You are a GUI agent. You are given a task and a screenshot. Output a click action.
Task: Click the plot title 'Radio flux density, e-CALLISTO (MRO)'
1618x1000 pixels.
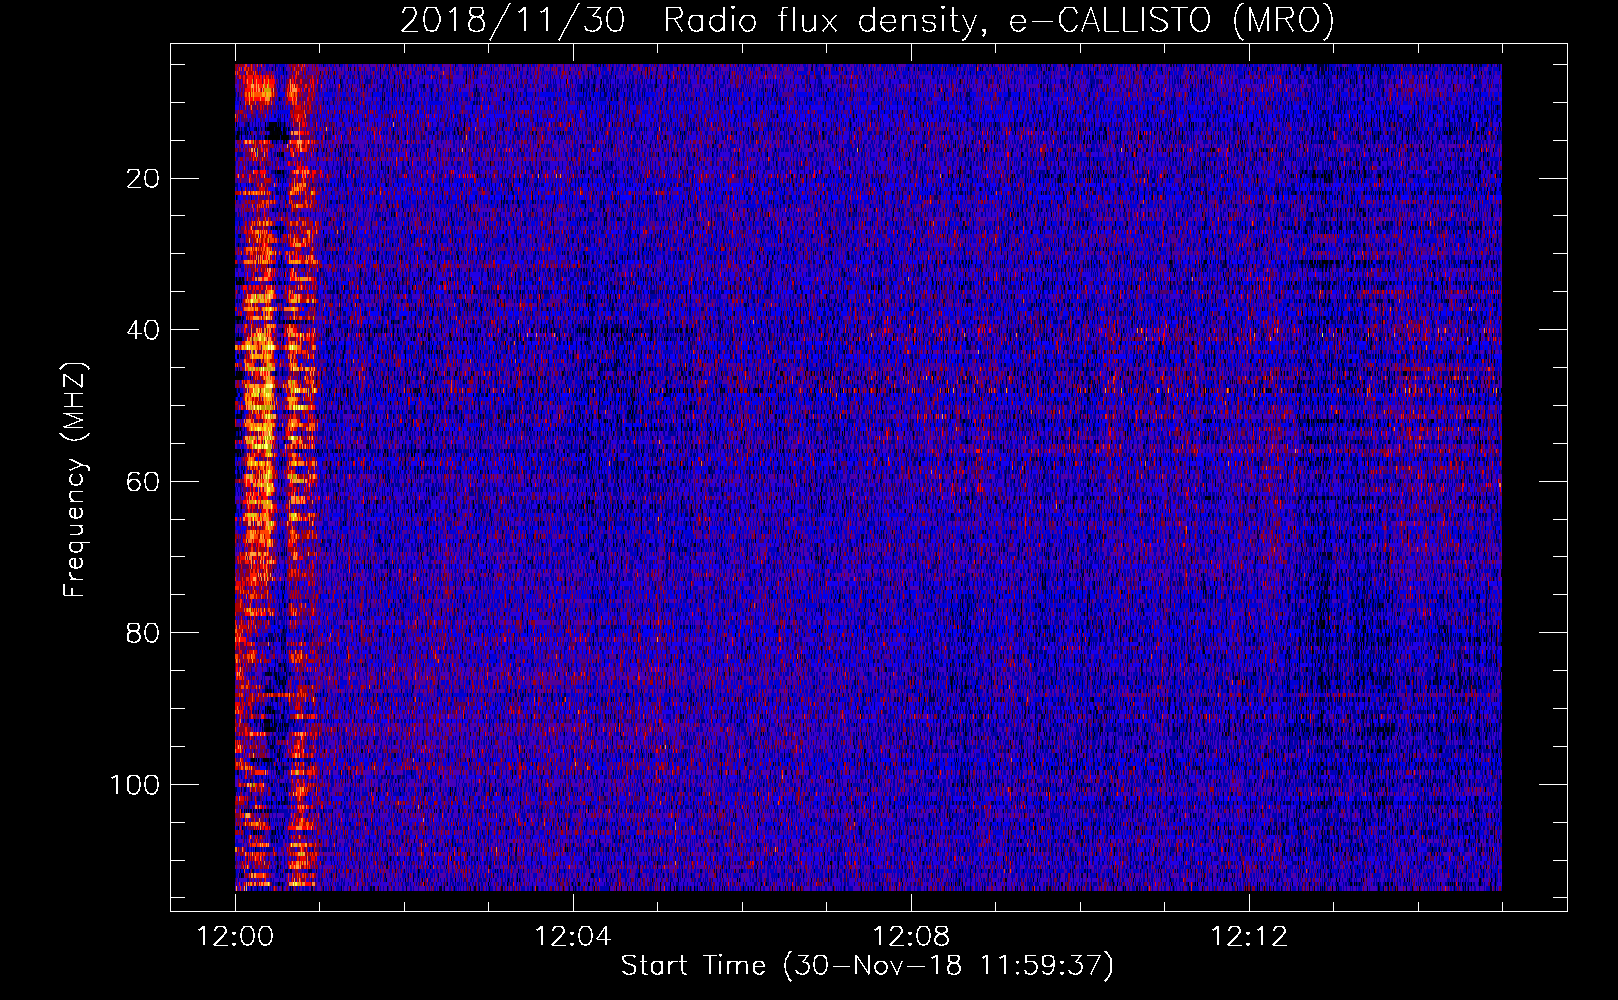999,20
